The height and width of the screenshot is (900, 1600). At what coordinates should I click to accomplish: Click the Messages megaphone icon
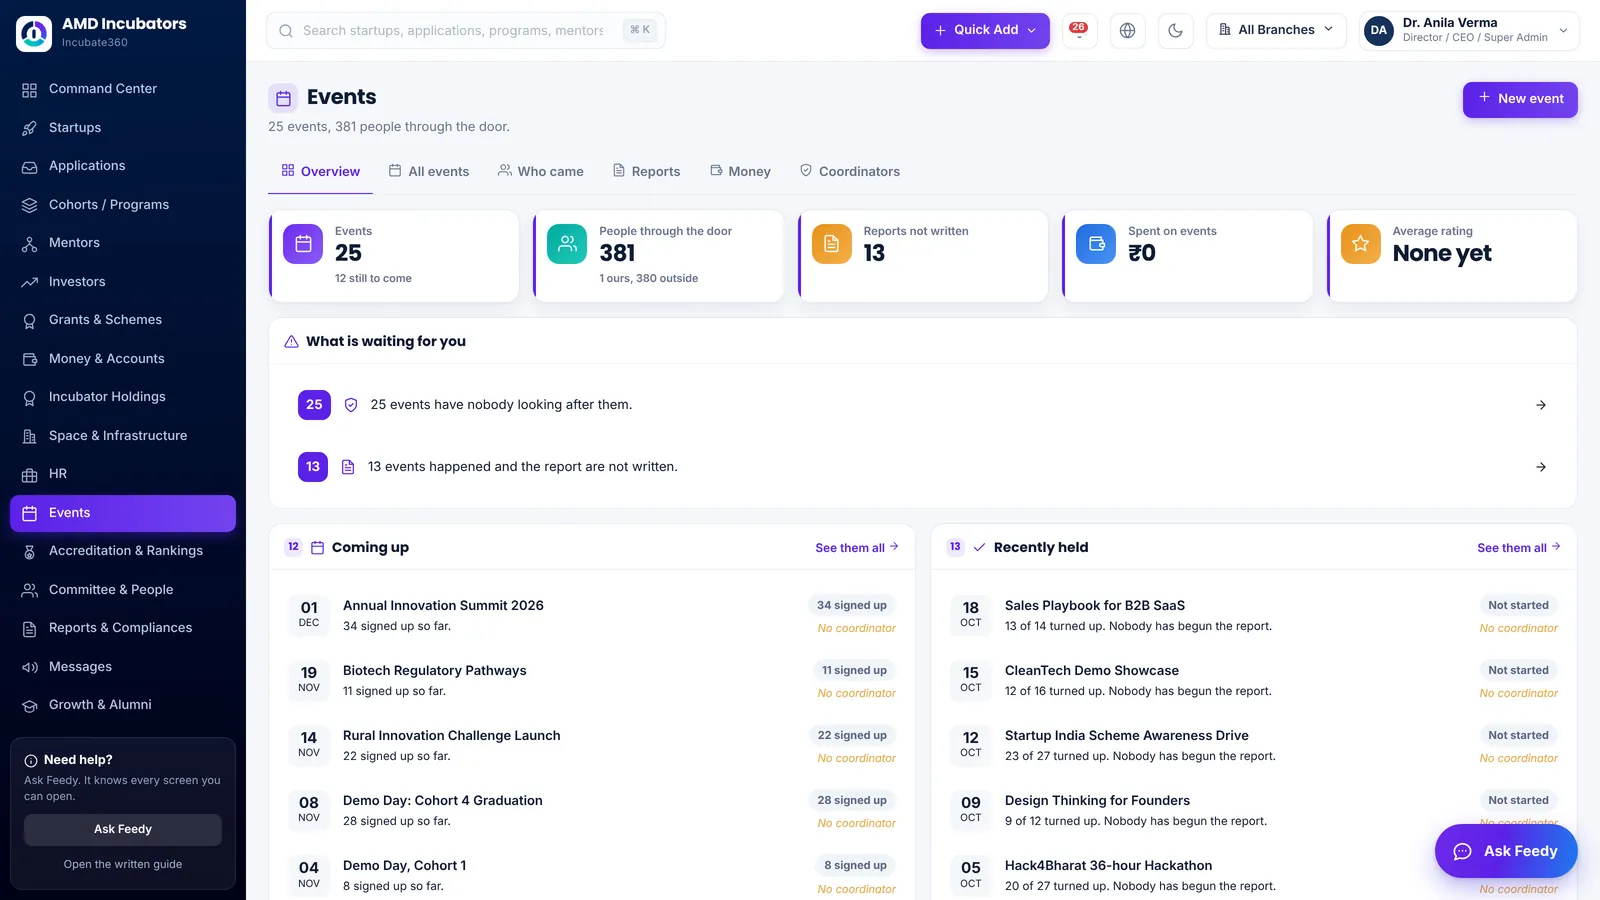(x=30, y=667)
